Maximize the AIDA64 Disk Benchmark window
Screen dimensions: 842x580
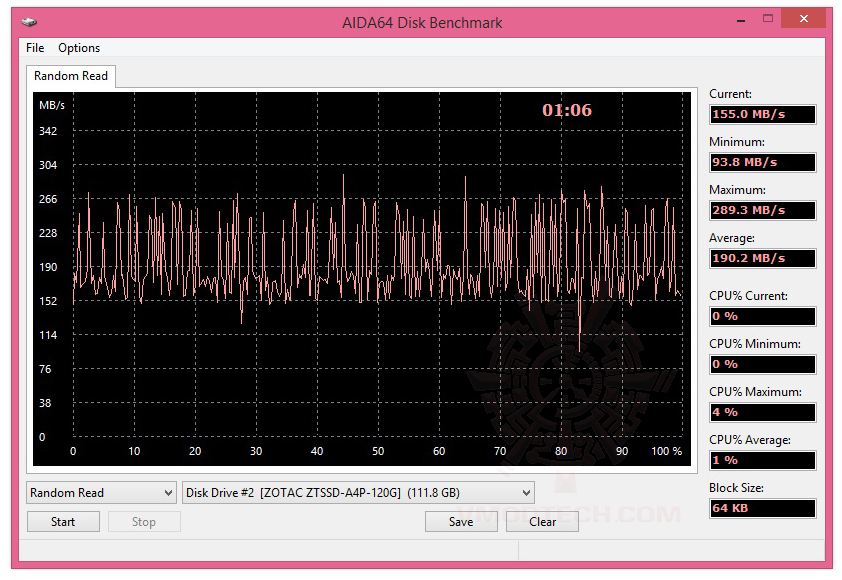tap(768, 19)
